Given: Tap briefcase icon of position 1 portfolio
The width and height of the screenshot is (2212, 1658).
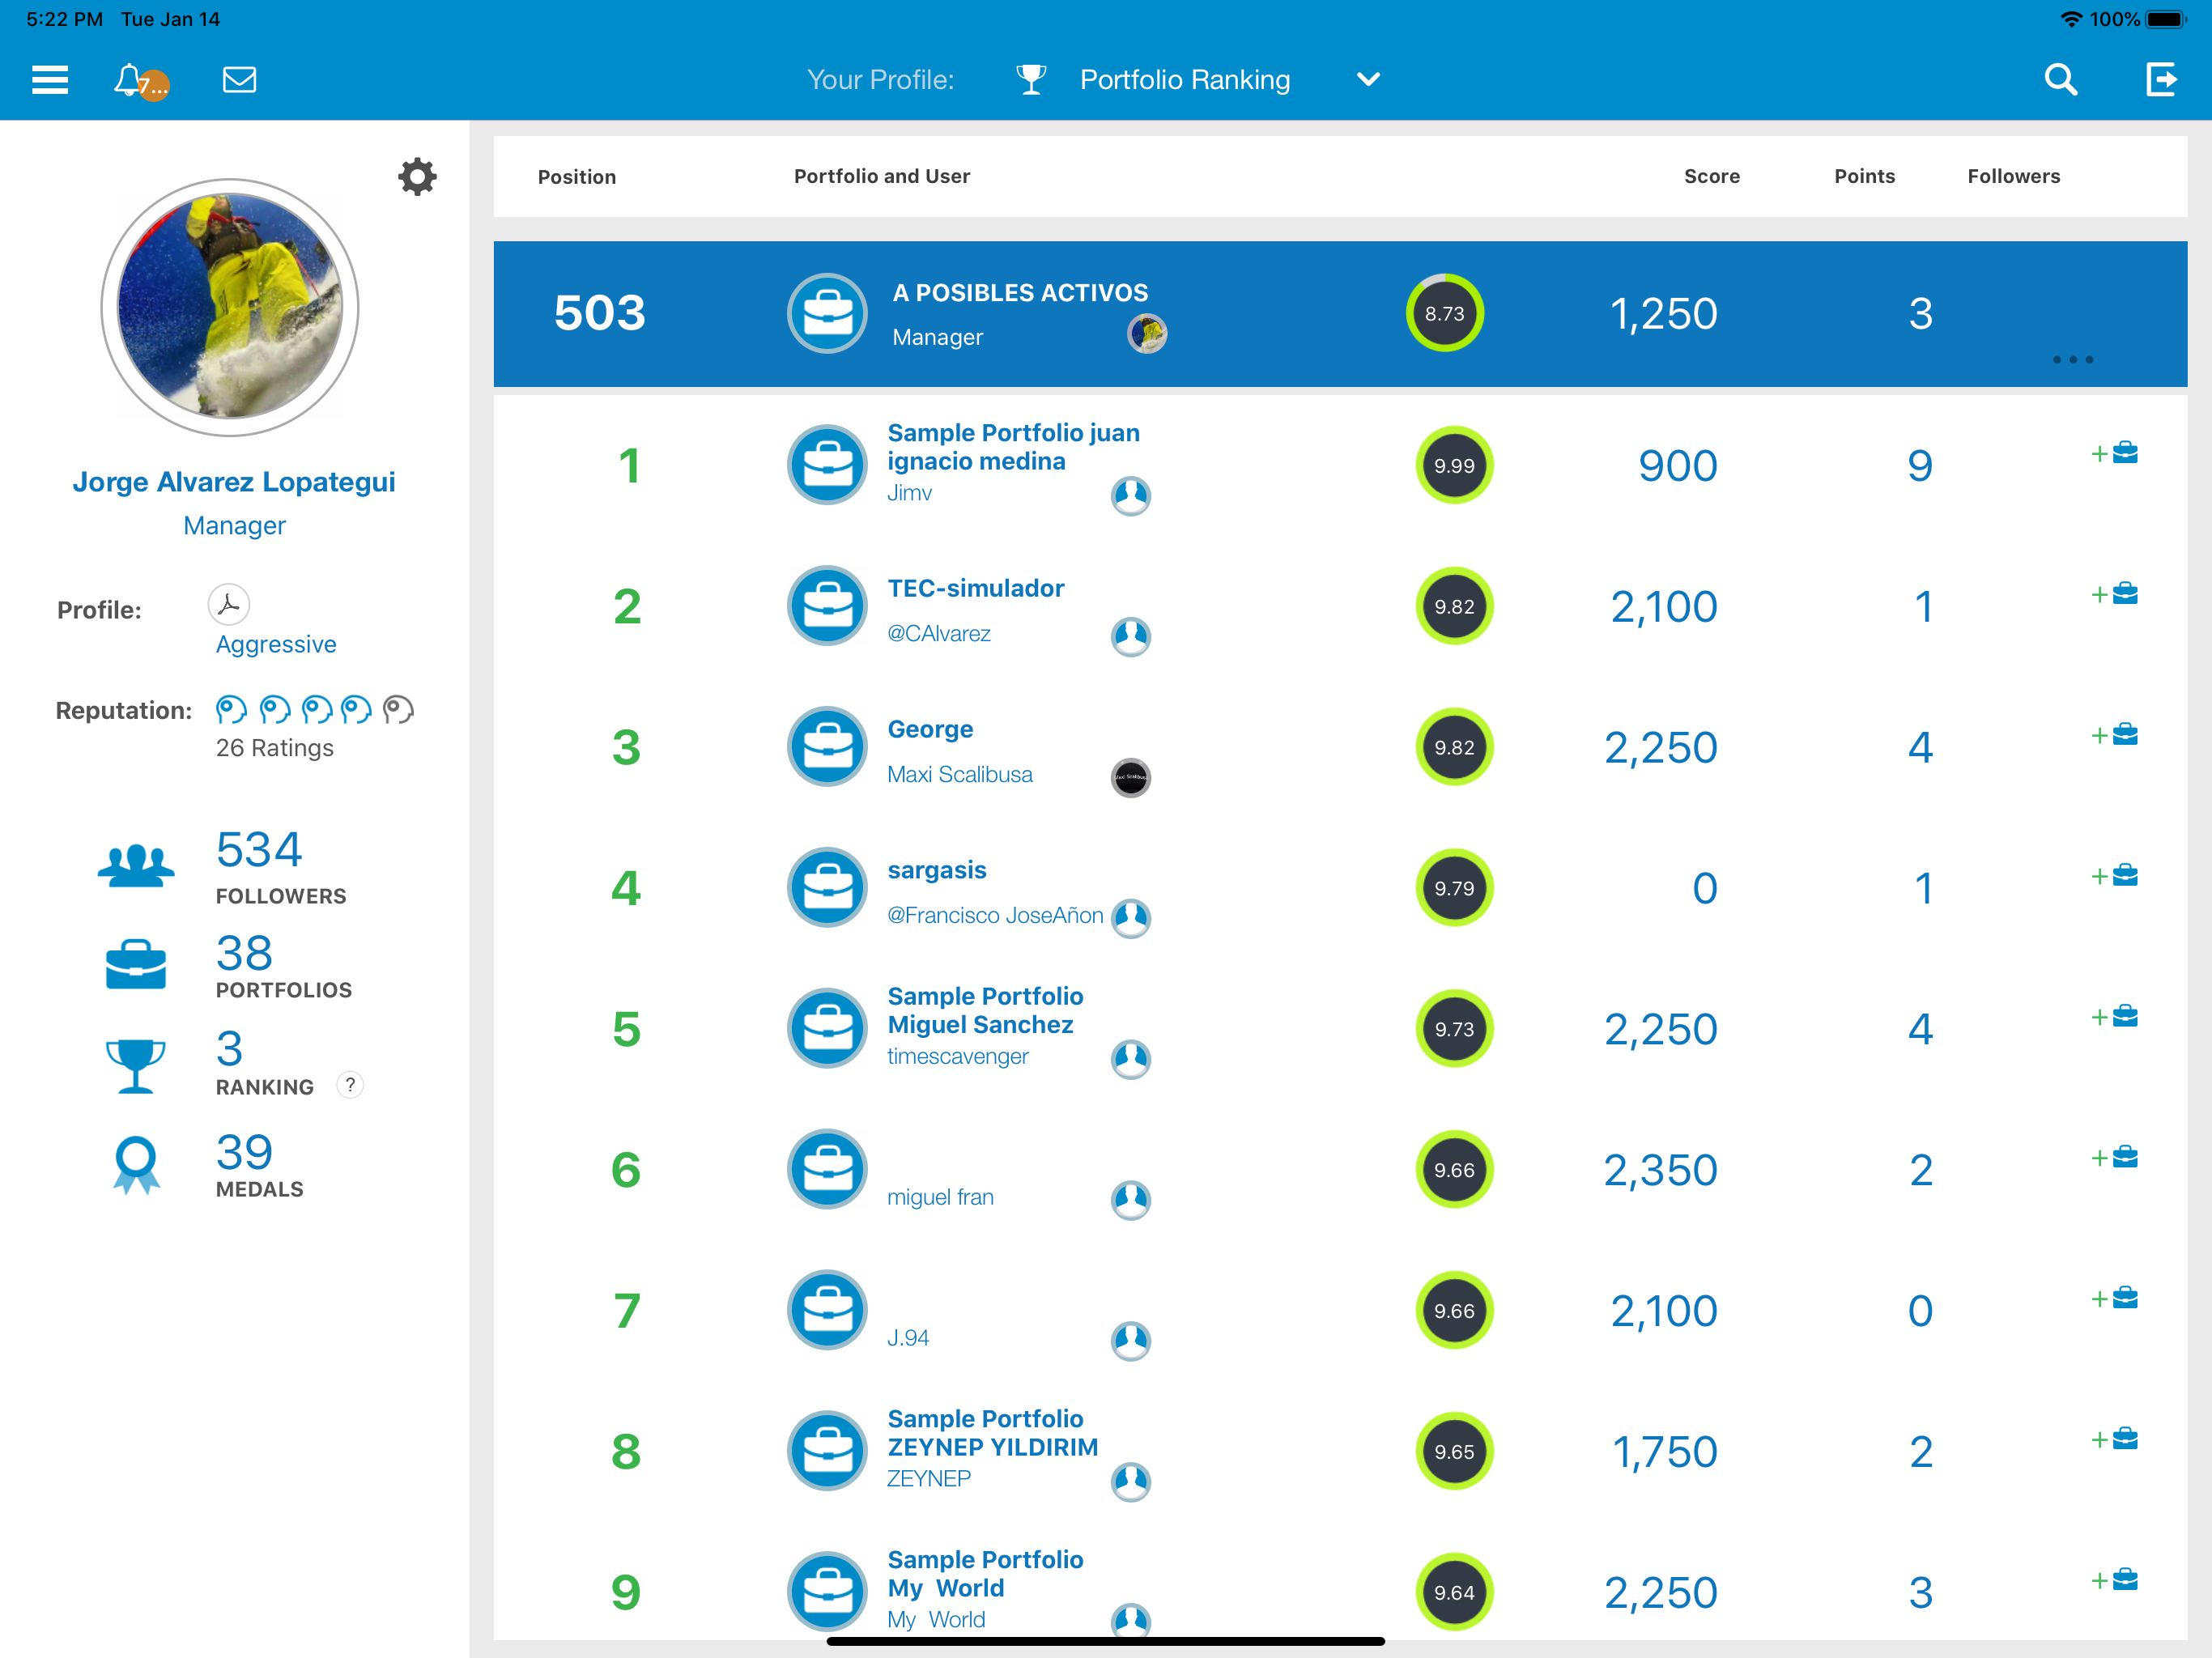Looking at the screenshot, I should click(x=827, y=465).
